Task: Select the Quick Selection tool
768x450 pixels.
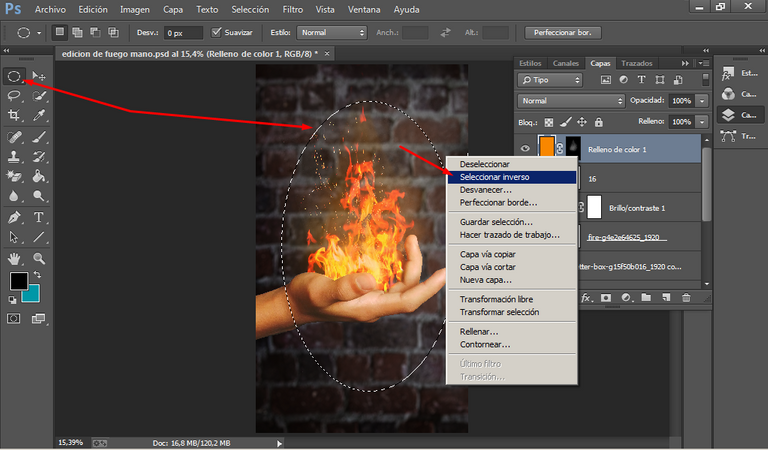Action: point(39,96)
